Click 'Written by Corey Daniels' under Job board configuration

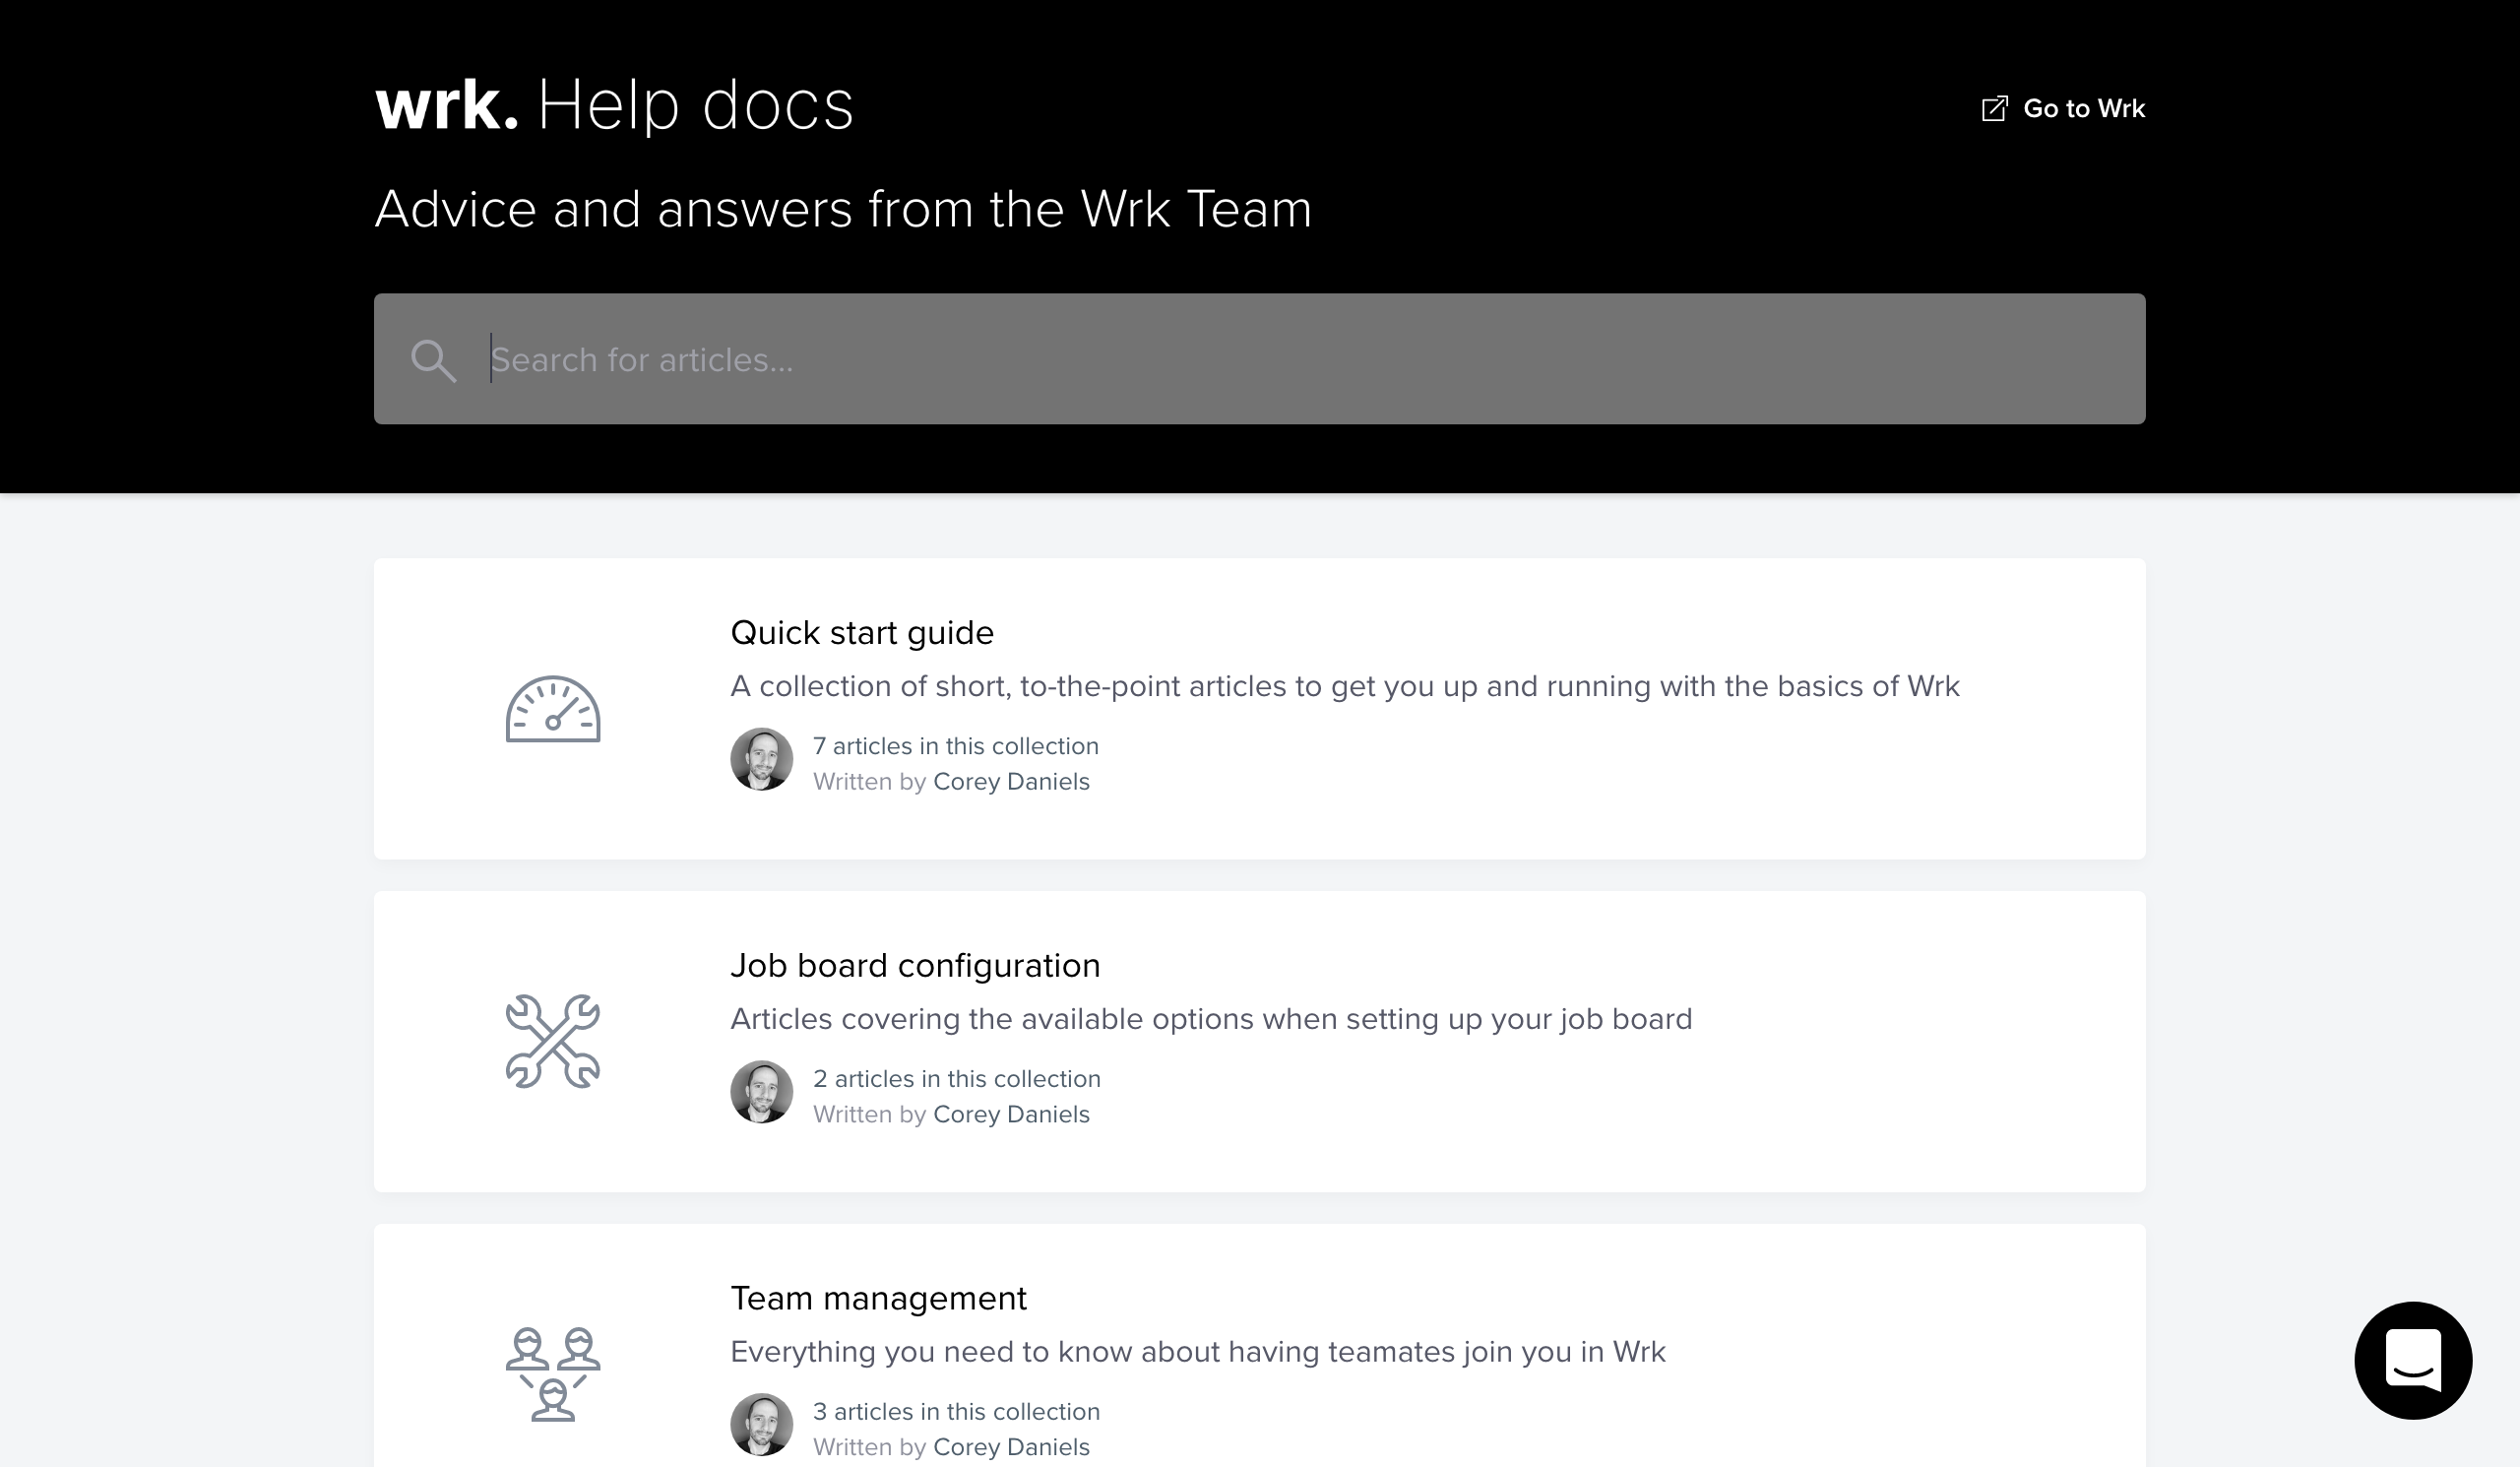click(x=951, y=1115)
